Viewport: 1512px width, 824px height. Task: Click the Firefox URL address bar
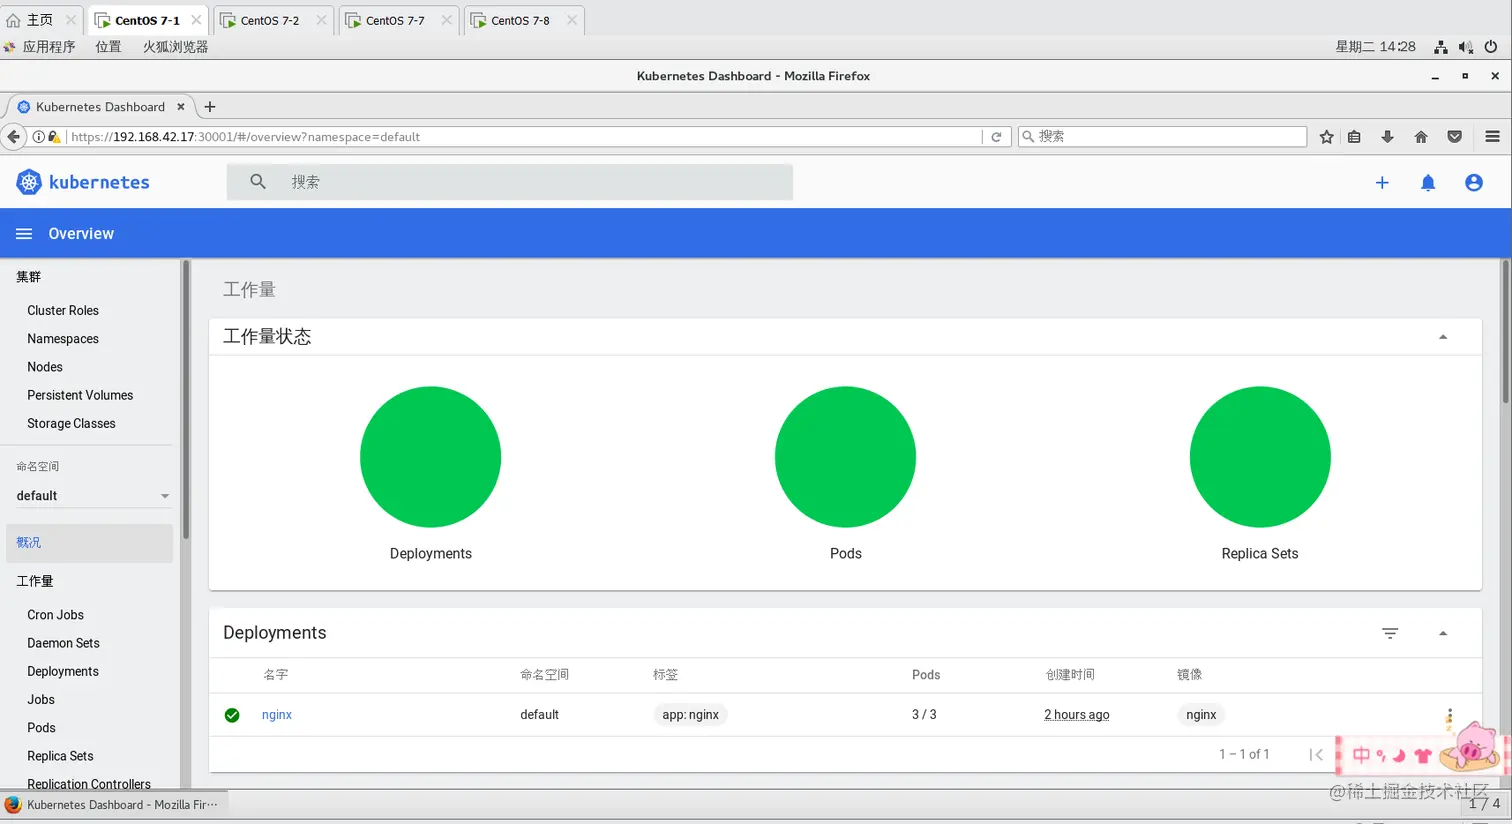coord(525,137)
